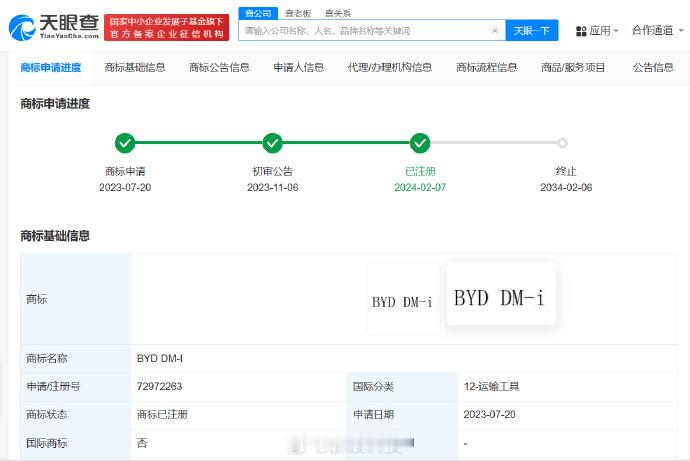Open the 应用 apps grid icon
The height and width of the screenshot is (461, 690).
point(581,31)
